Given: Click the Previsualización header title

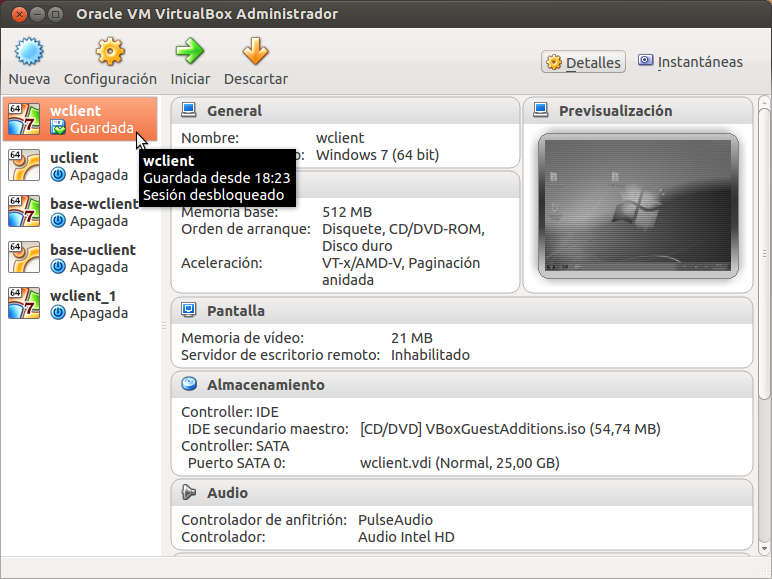Looking at the screenshot, I should (615, 111).
